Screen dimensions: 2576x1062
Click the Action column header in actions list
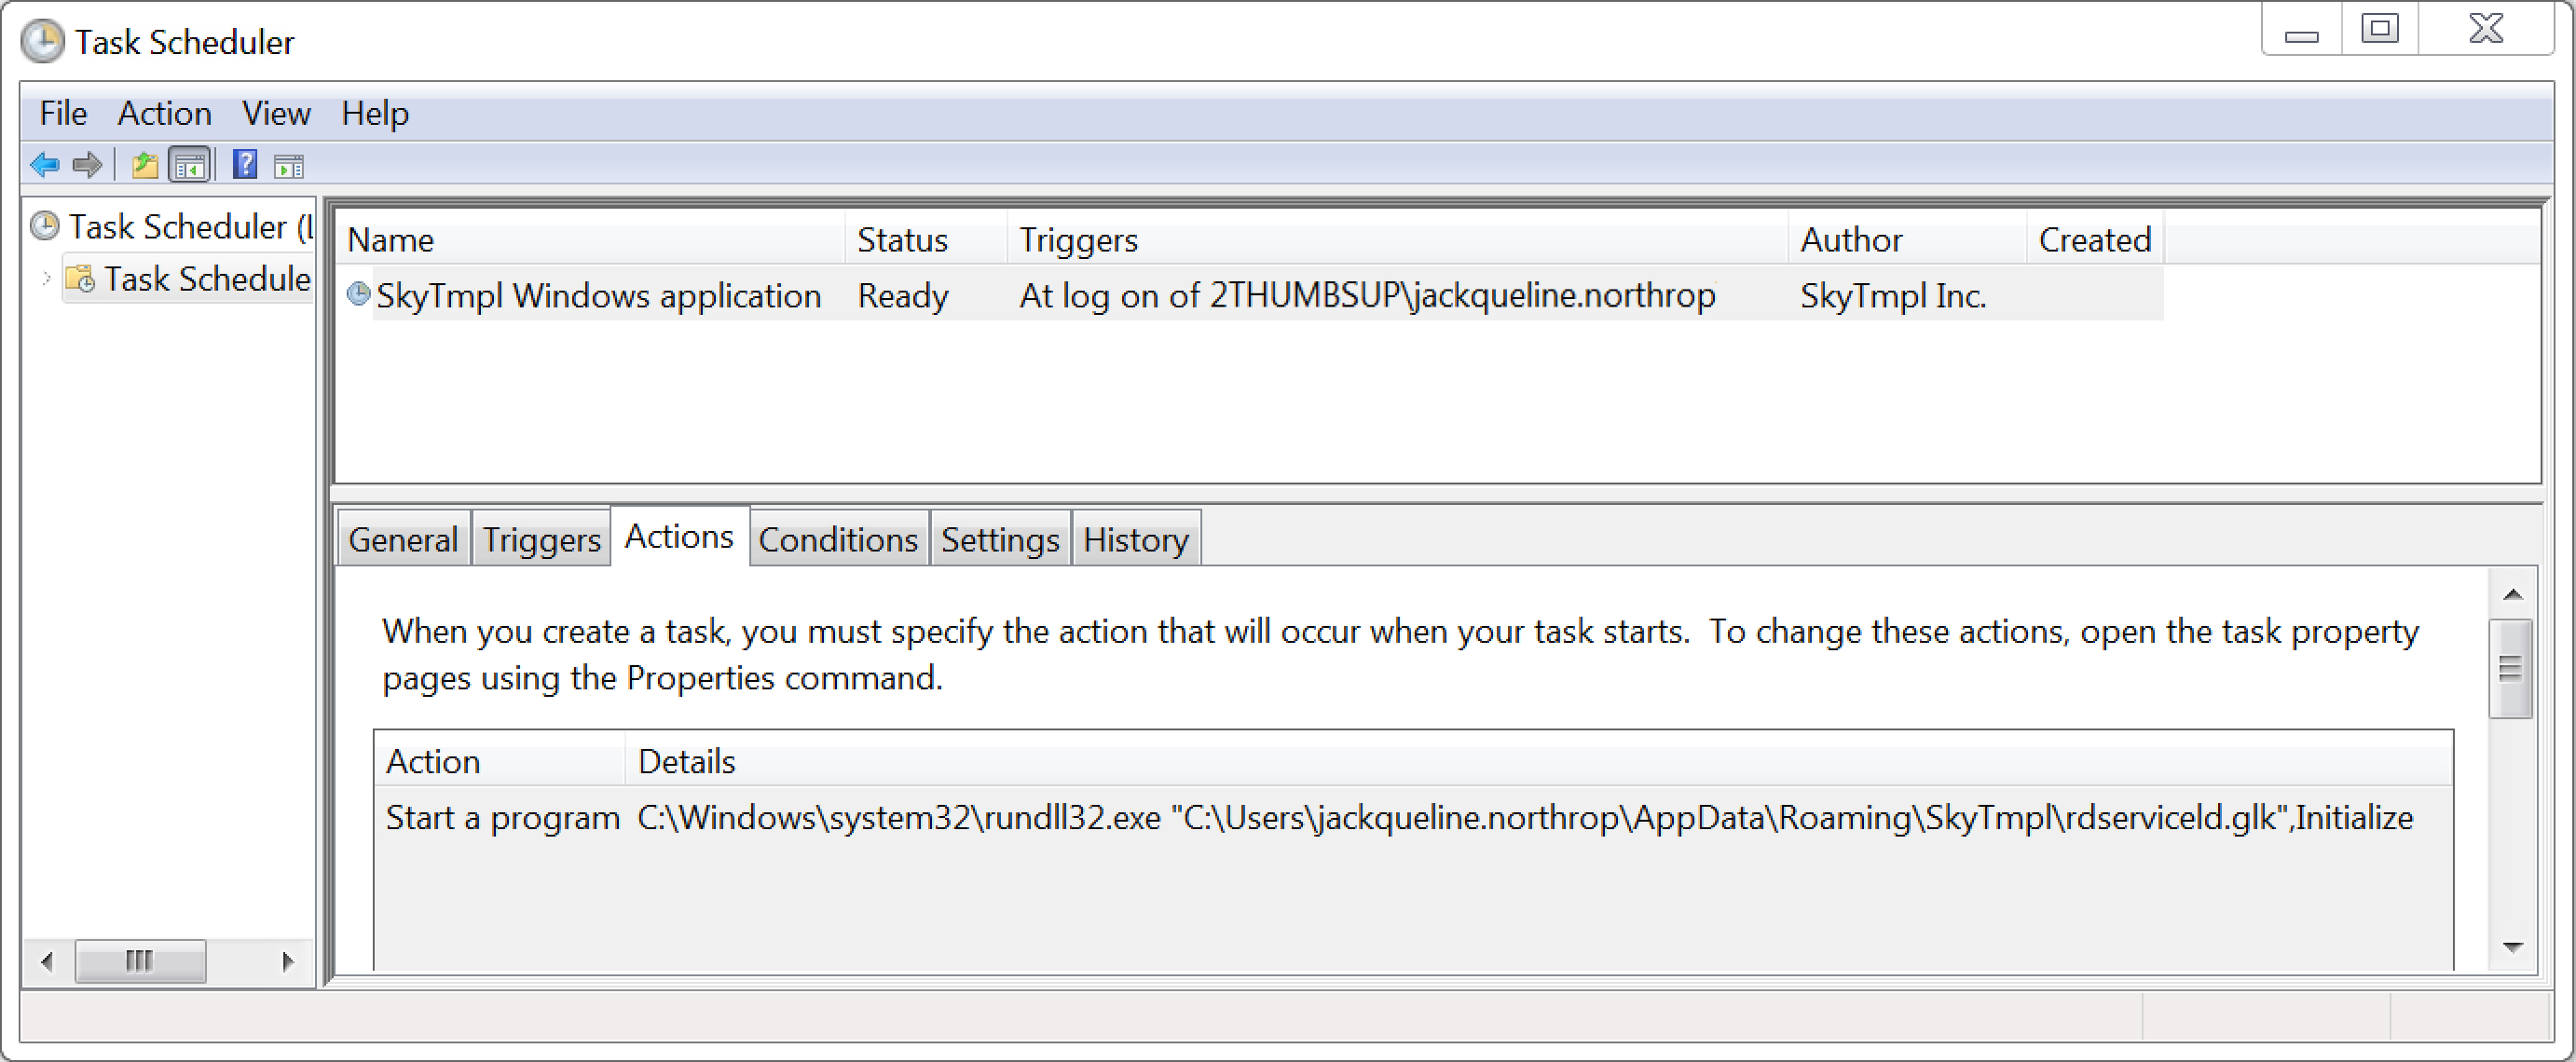point(500,762)
